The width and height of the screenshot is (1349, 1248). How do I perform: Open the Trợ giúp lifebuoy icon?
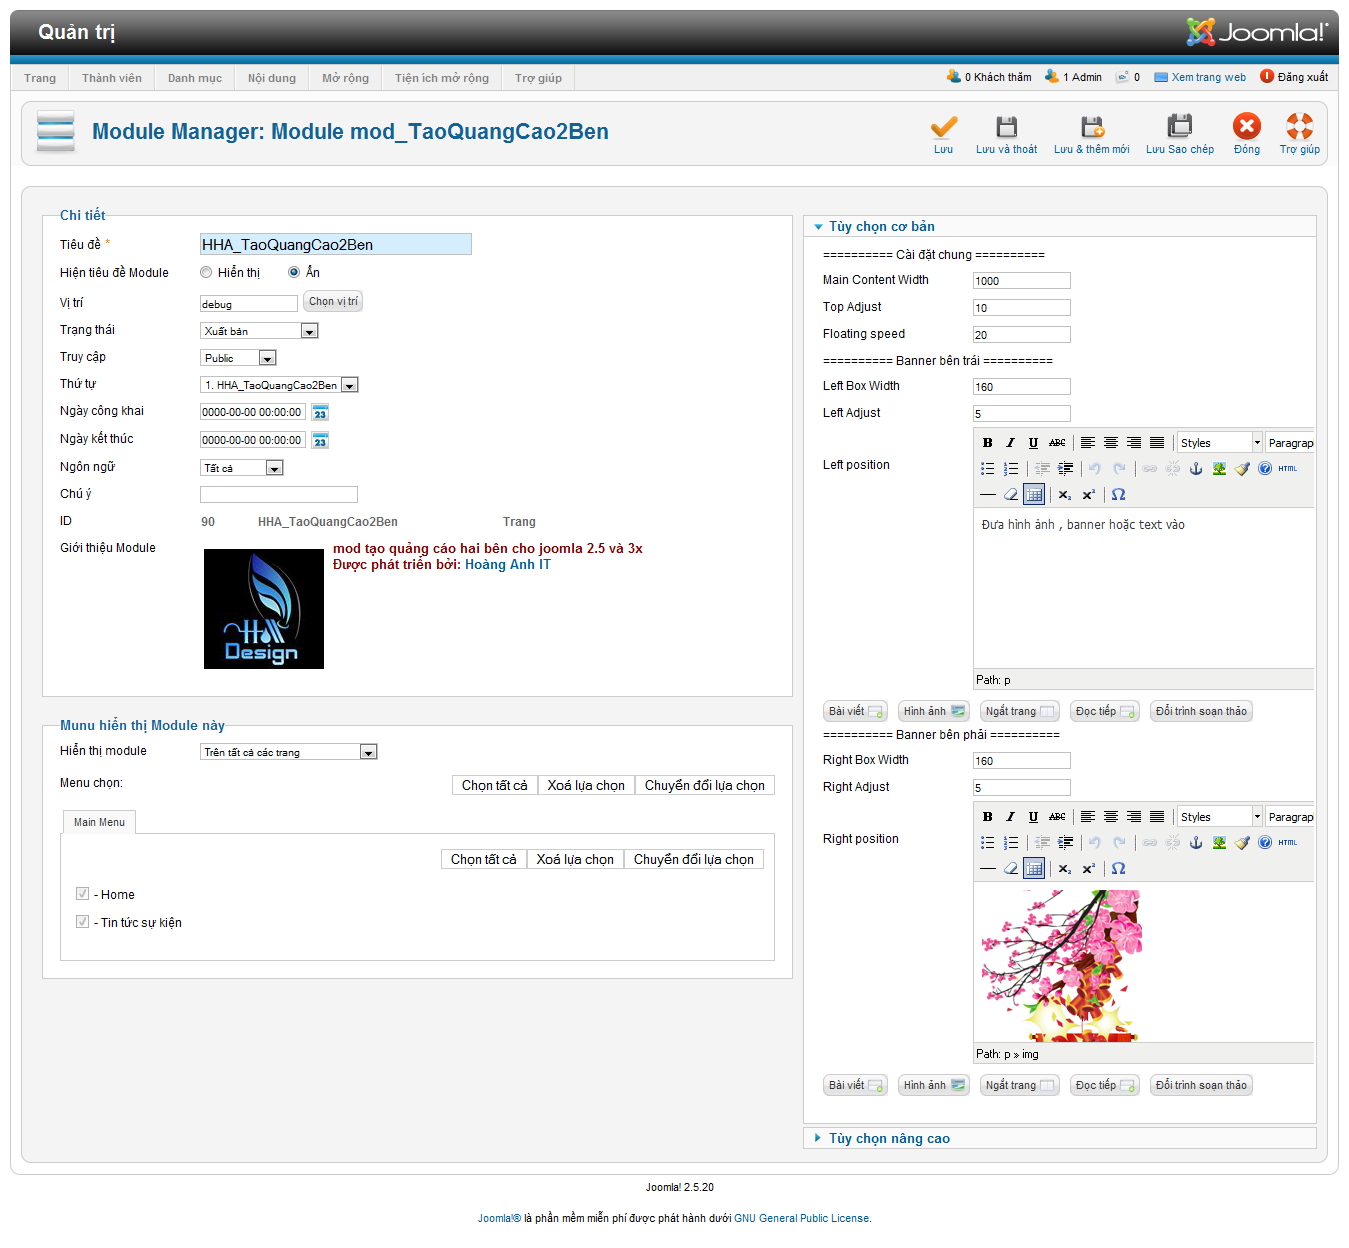[1299, 126]
